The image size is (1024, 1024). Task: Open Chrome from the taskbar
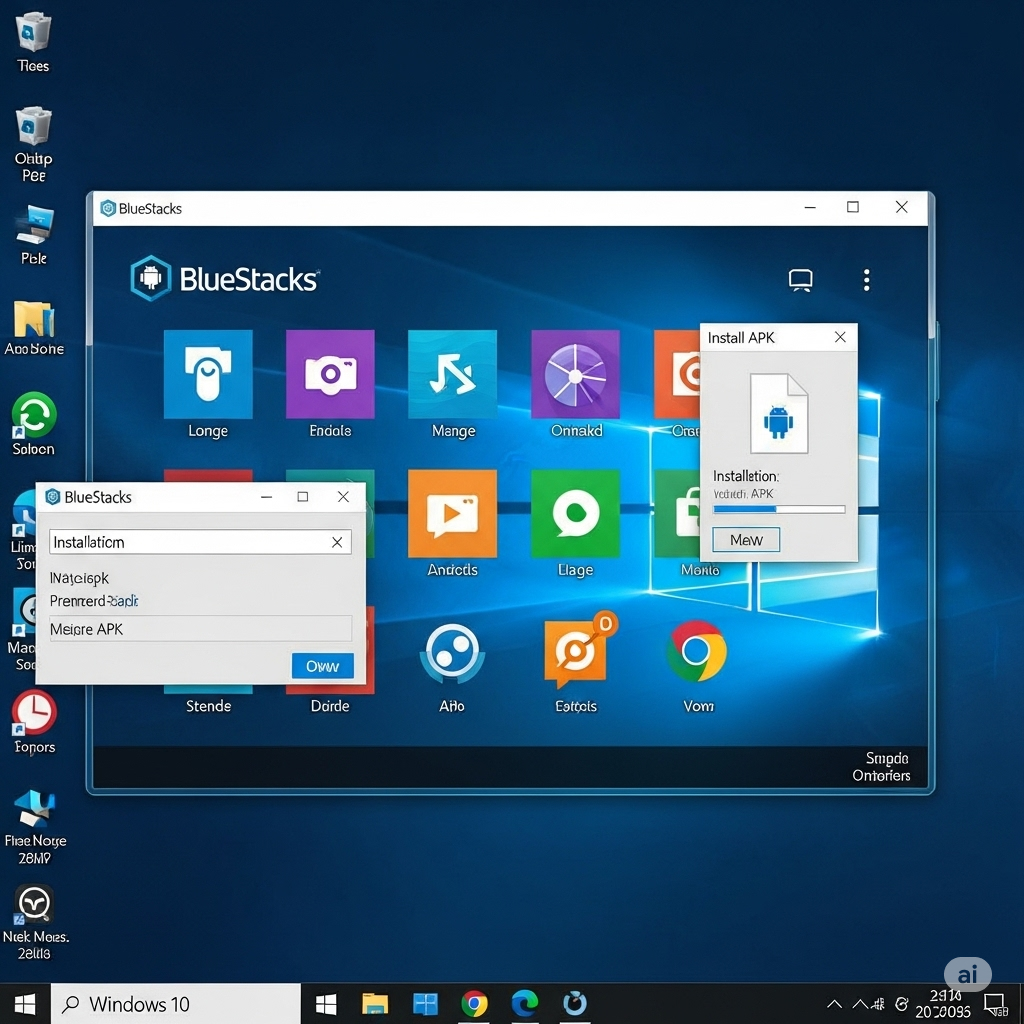[x=474, y=1004]
